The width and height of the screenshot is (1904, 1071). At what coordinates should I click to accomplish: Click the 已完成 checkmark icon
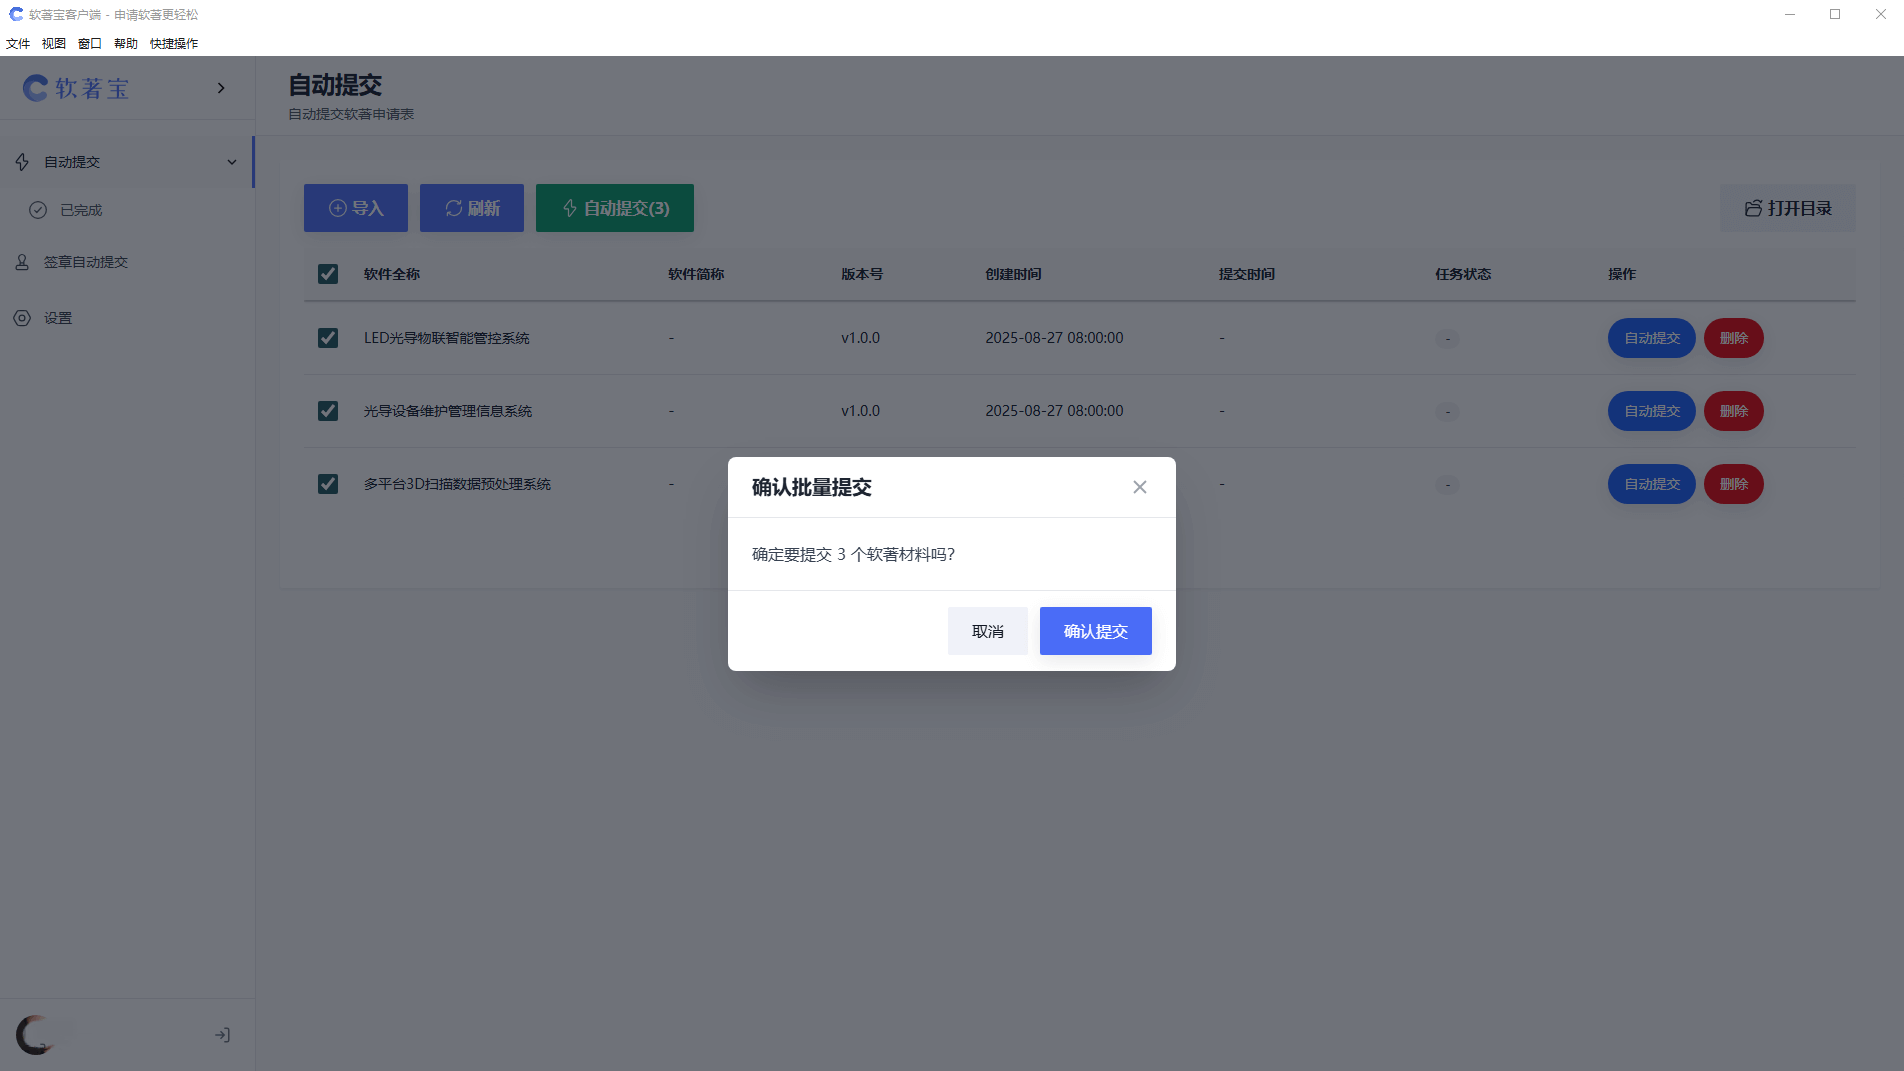[38, 210]
